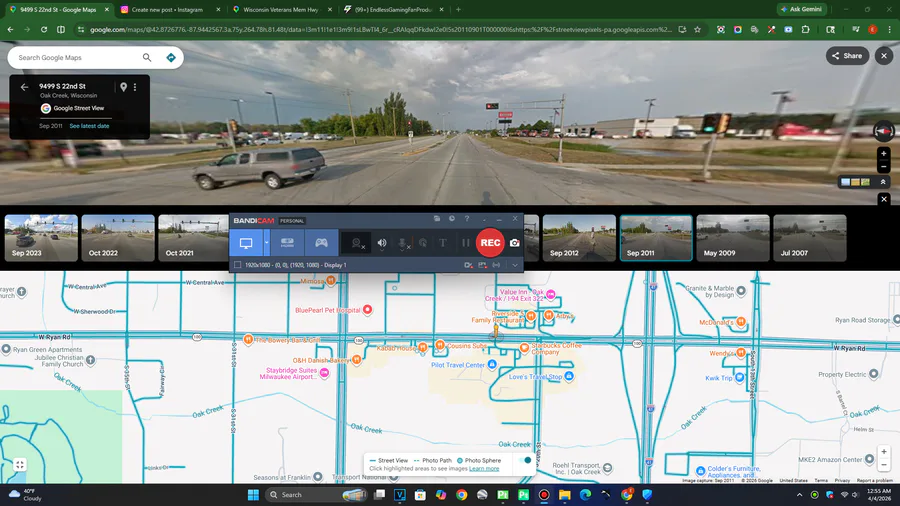The width and height of the screenshot is (900, 506).
Task: Open Jul 2007 Street View thumbnail
Action: pos(810,238)
